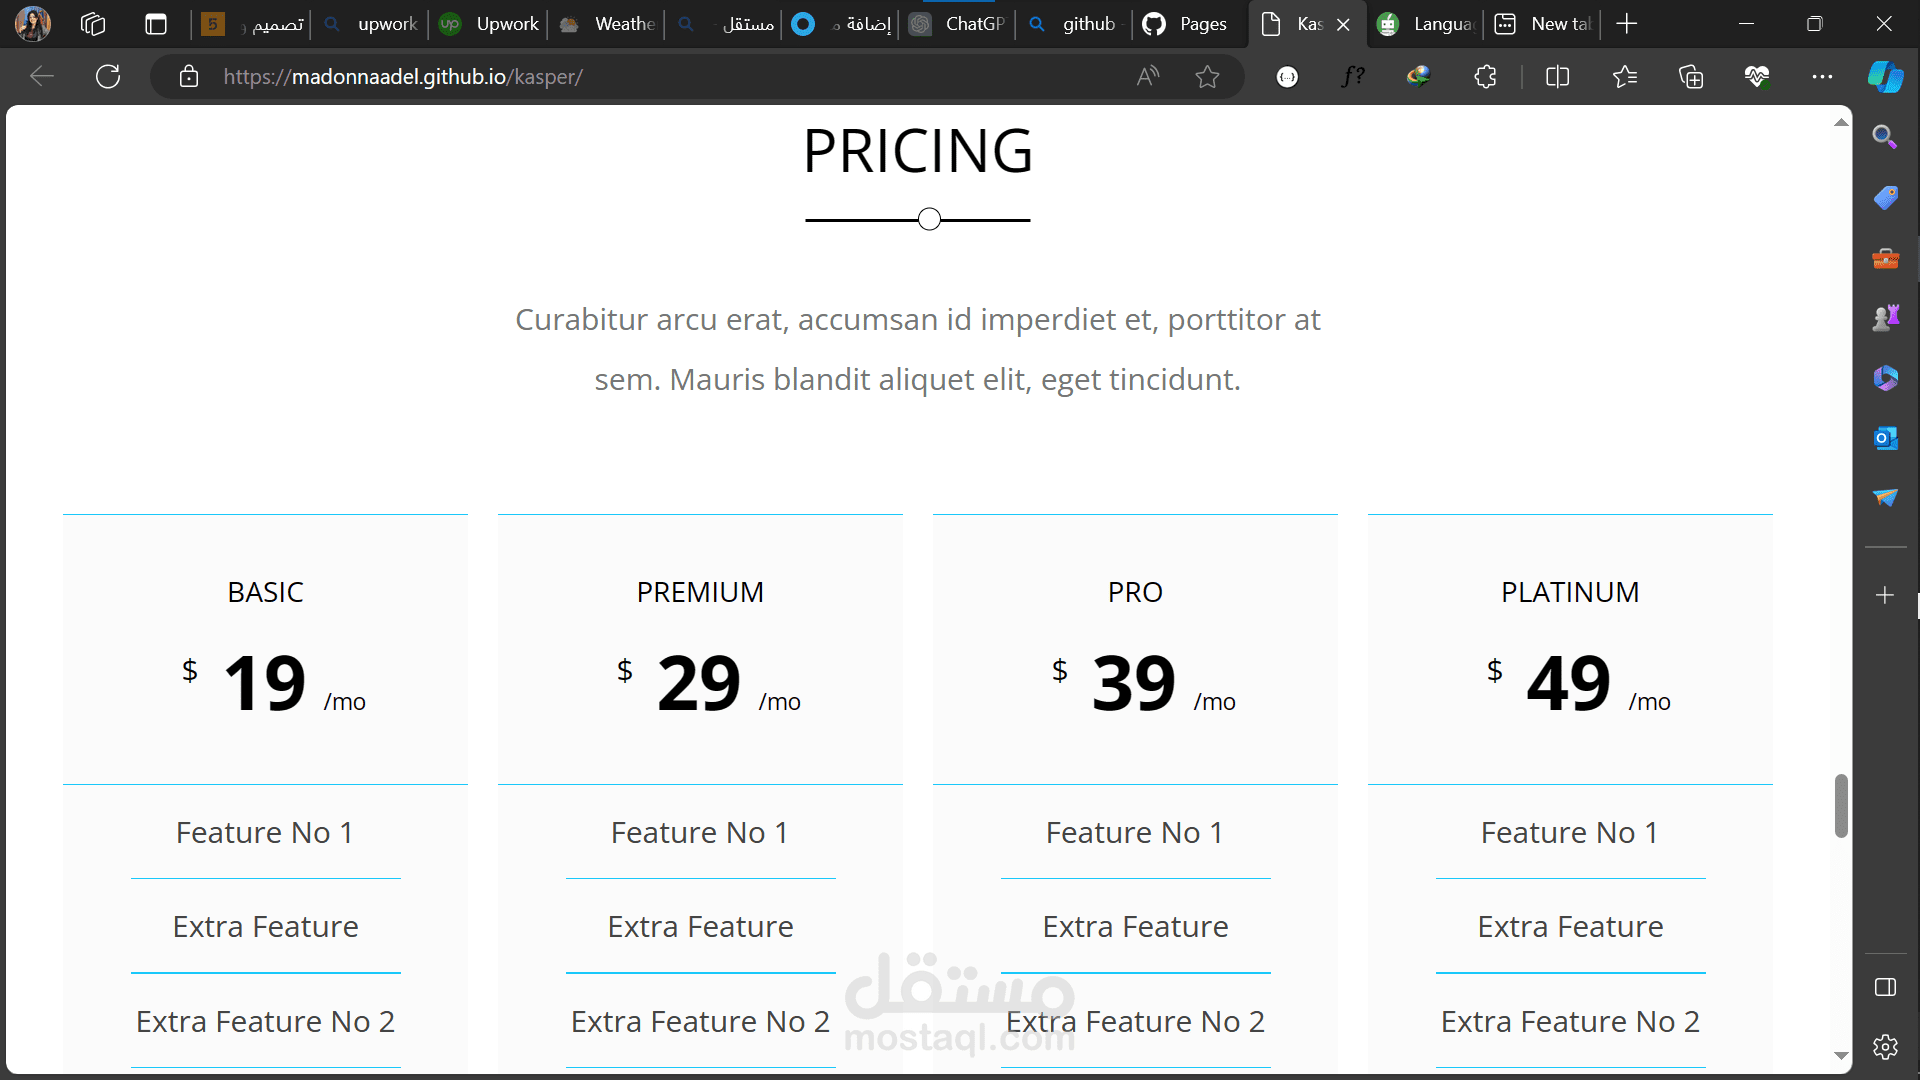Add this page to favorites with the star
The width and height of the screenshot is (1920, 1080).
[1207, 76]
